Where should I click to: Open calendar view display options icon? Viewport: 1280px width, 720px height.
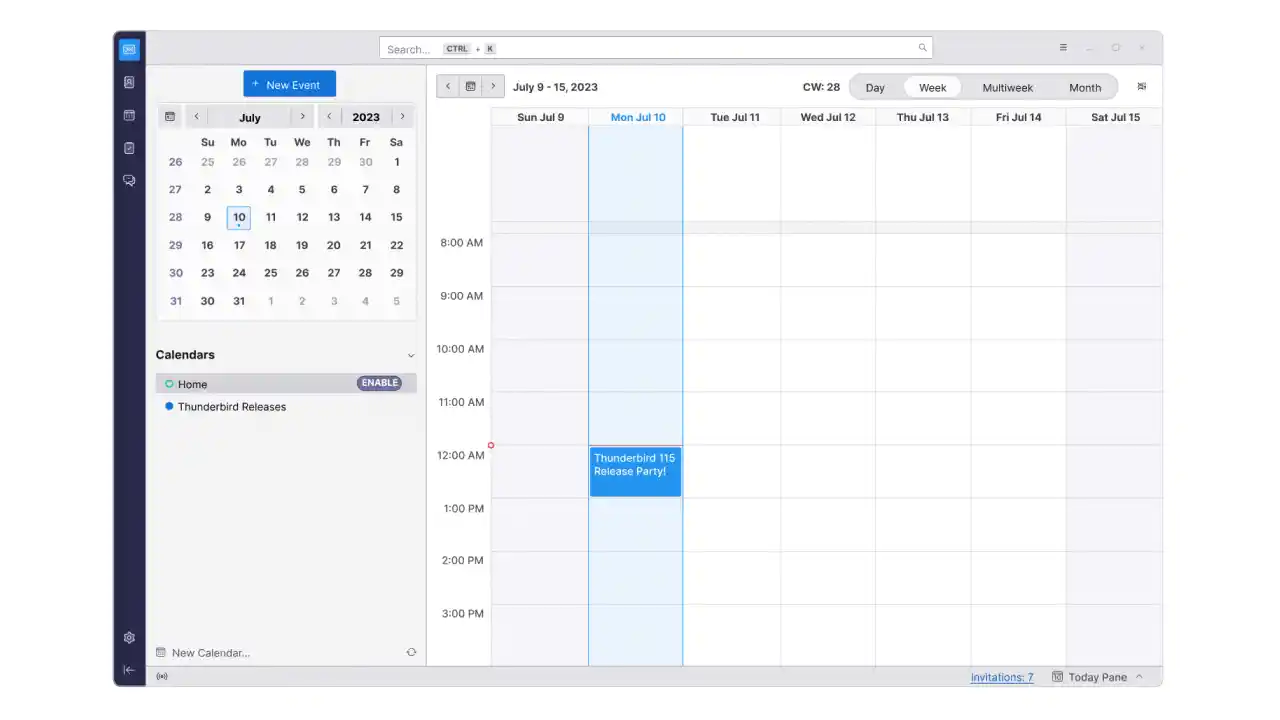1142,87
